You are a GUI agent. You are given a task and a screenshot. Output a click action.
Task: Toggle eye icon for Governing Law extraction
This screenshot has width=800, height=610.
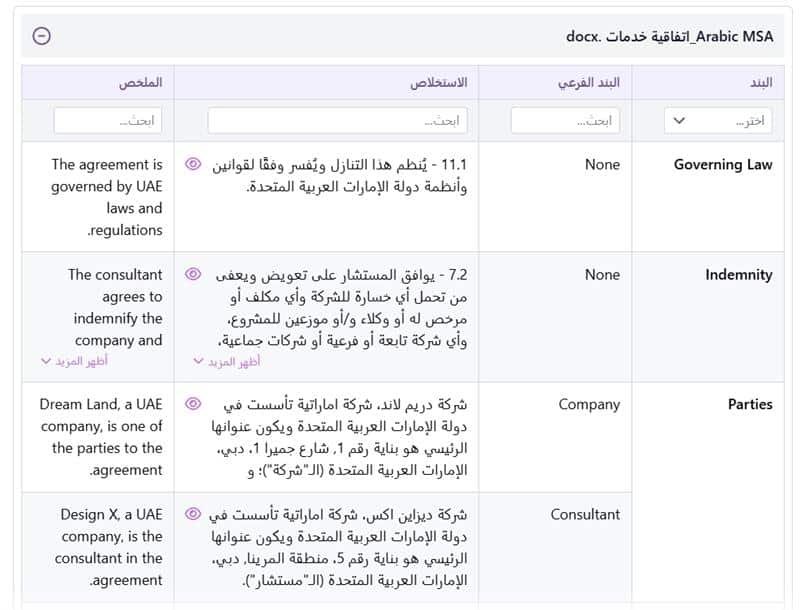coord(193,164)
